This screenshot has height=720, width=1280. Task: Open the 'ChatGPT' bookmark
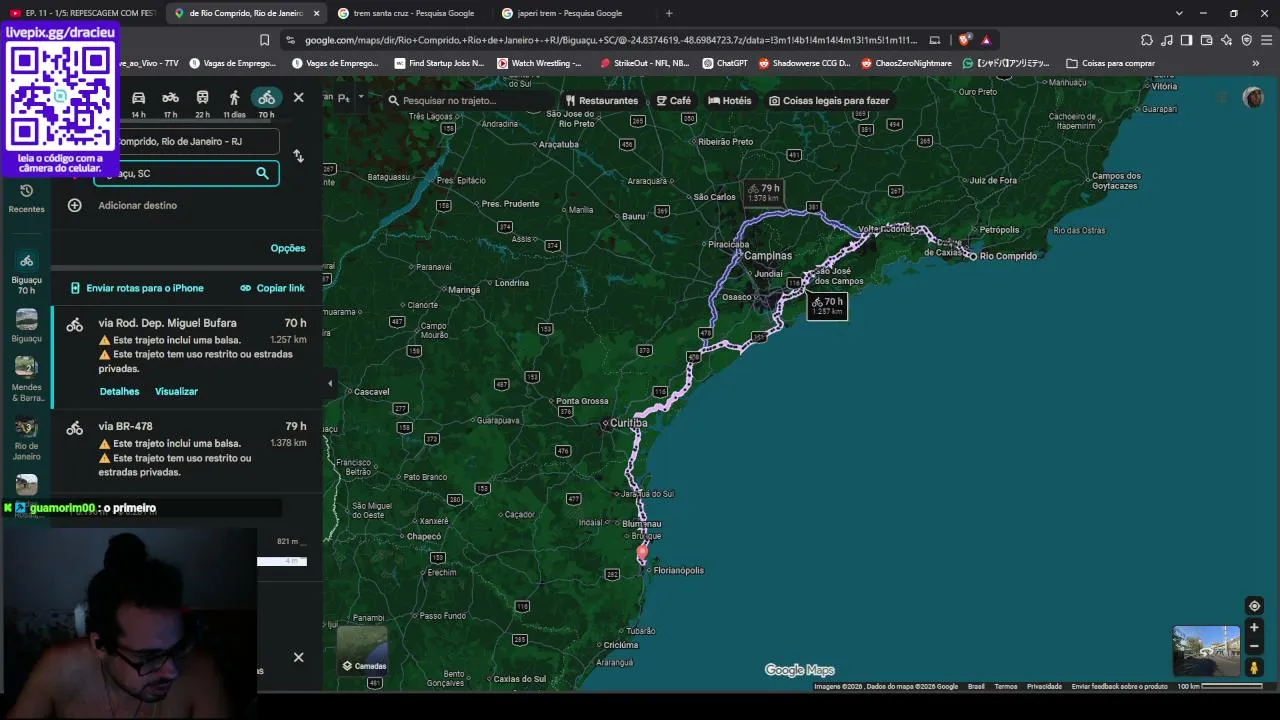[725, 63]
